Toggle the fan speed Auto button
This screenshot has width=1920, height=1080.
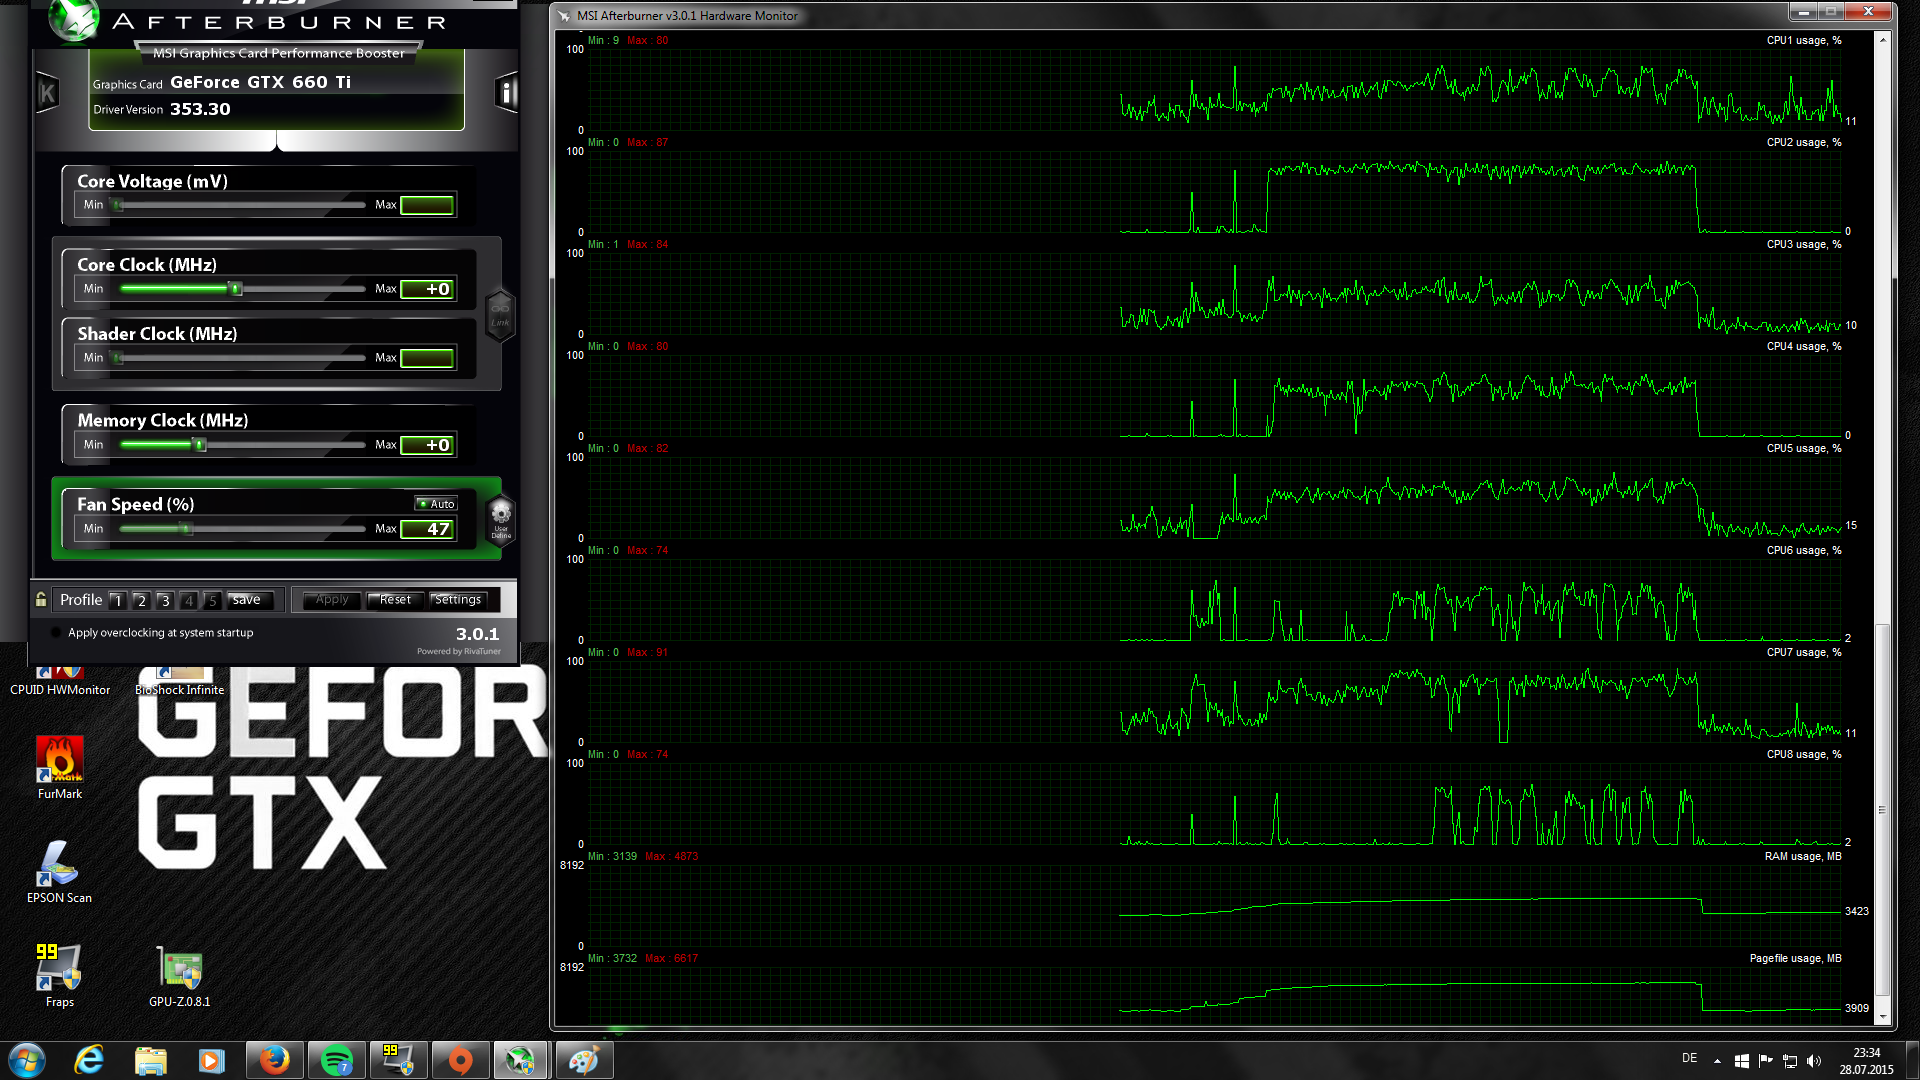click(437, 504)
